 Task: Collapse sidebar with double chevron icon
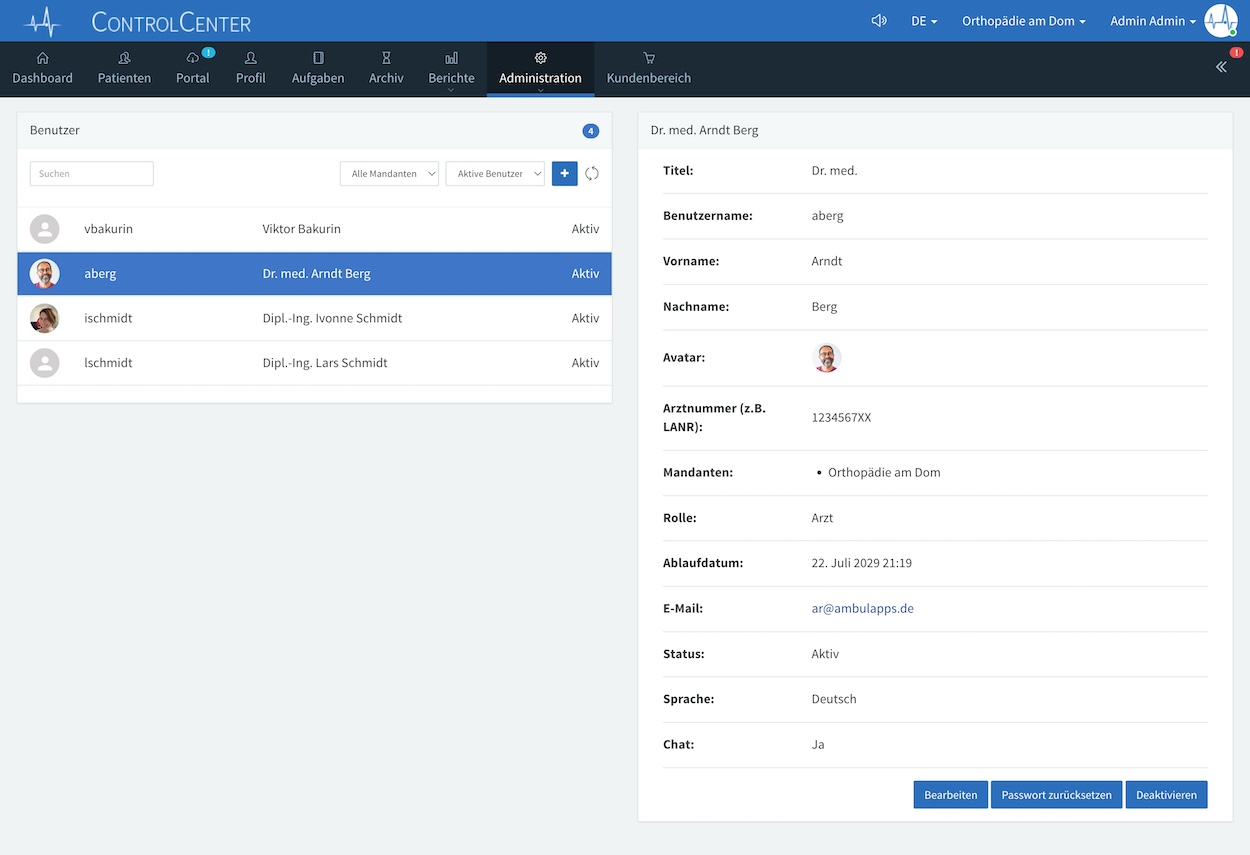pos(1221,67)
